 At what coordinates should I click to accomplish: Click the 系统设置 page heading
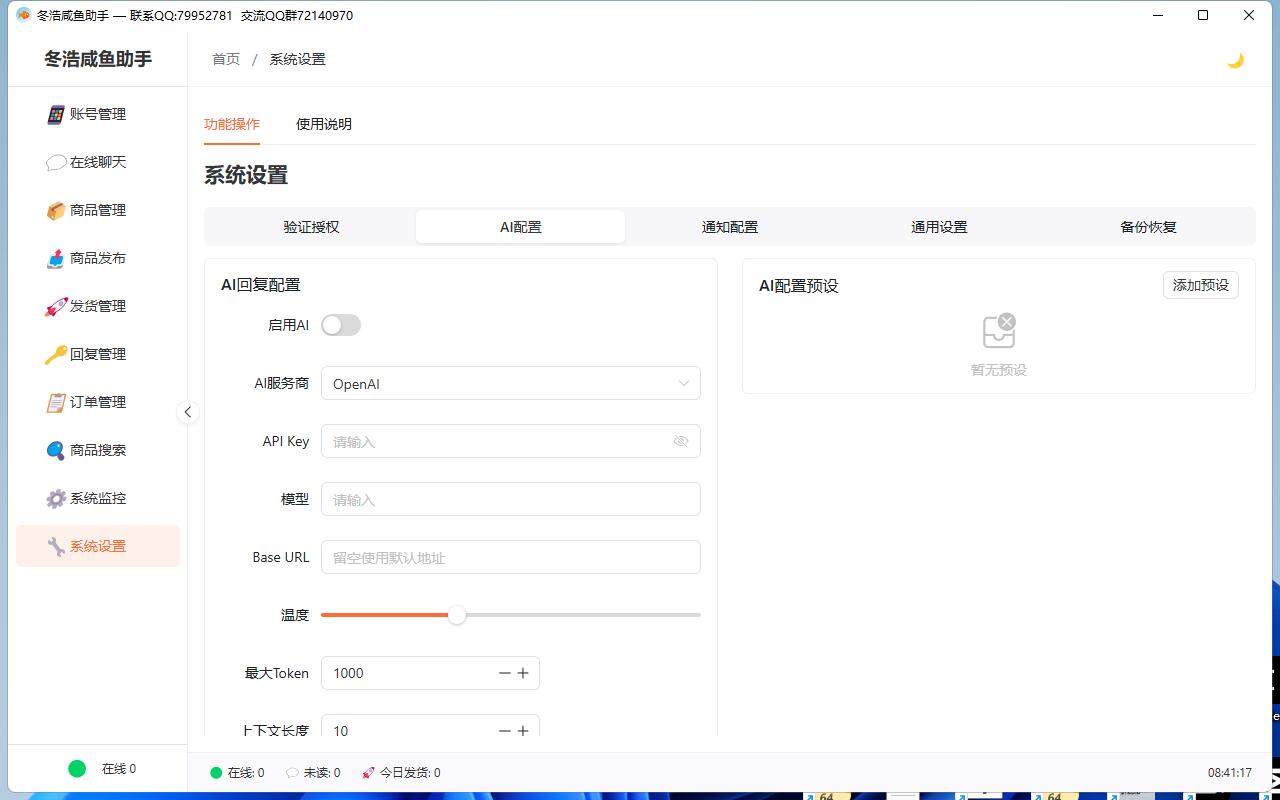coord(246,175)
